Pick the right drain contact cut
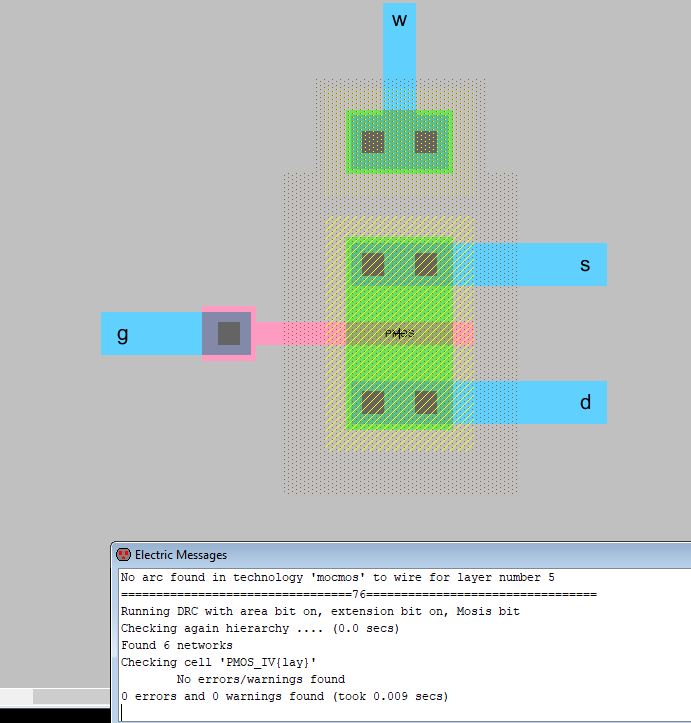The image size is (691, 723). point(426,402)
